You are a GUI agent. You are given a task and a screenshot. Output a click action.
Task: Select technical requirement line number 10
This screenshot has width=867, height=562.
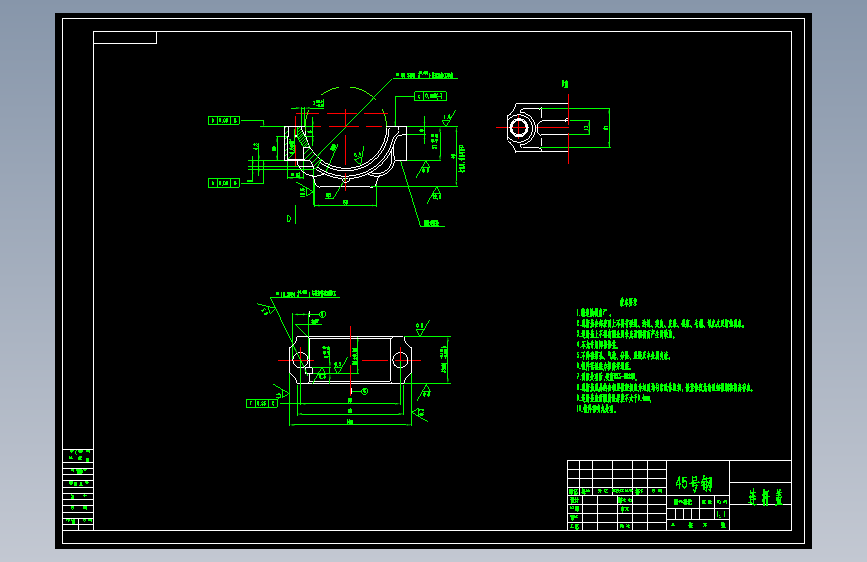click(x=596, y=409)
